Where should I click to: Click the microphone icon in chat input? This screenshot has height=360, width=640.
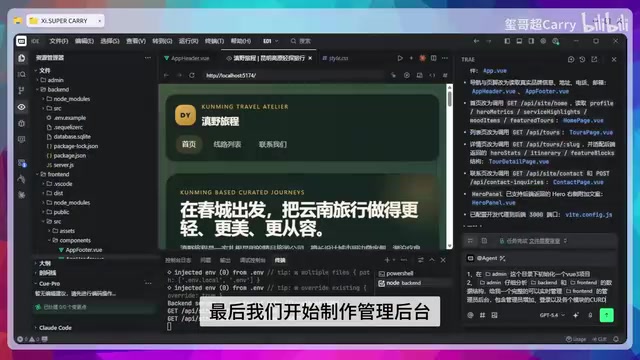590,315
